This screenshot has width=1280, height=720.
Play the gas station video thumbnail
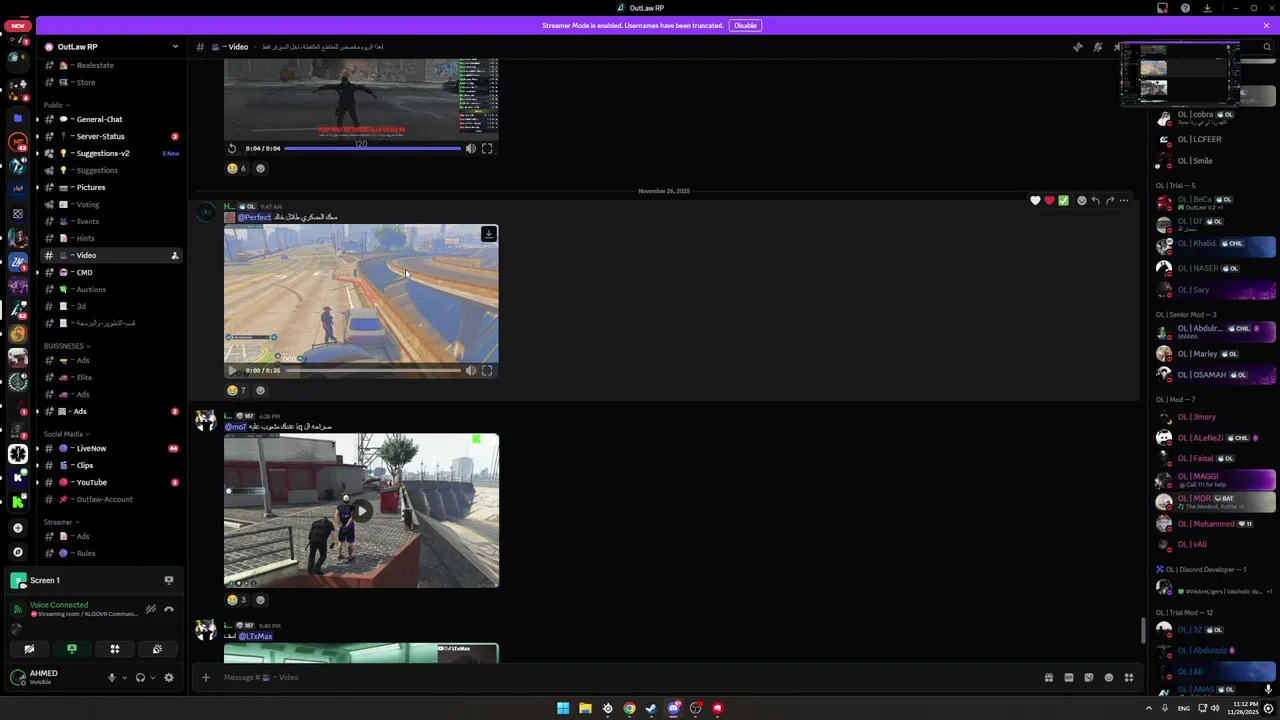tap(361, 511)
